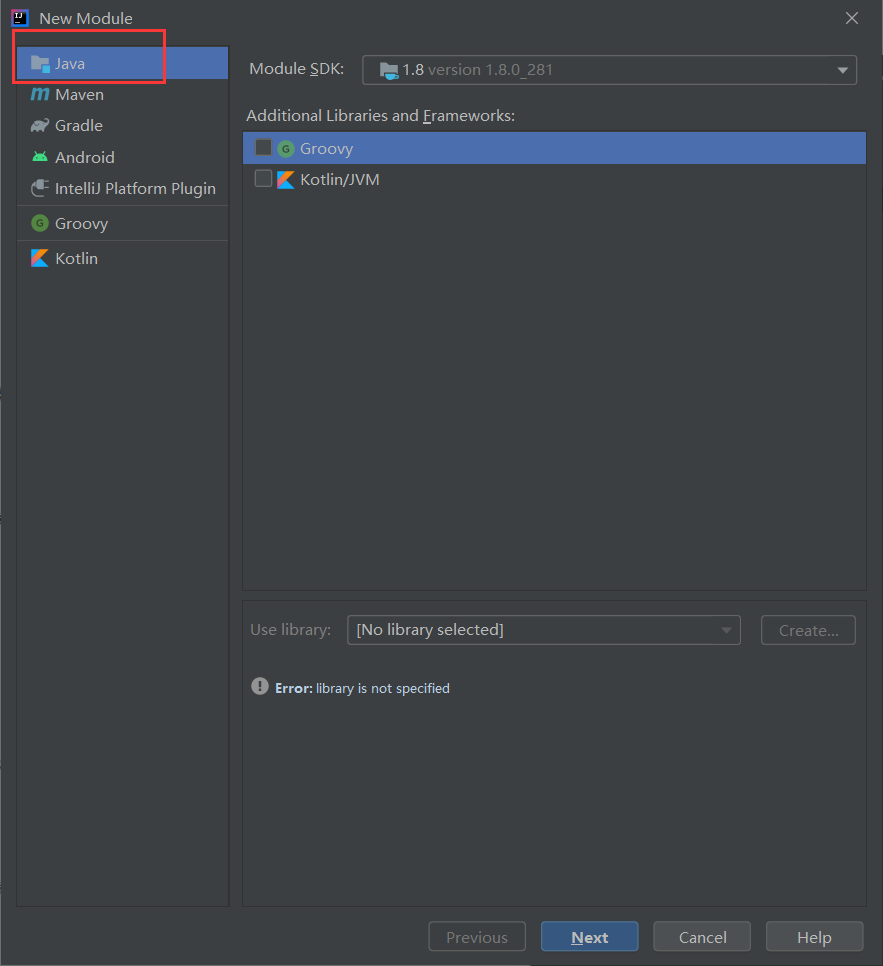Click the Android robot icon
Image resolution: width=883 pixels, height=966 pixels.
point(40,156)
